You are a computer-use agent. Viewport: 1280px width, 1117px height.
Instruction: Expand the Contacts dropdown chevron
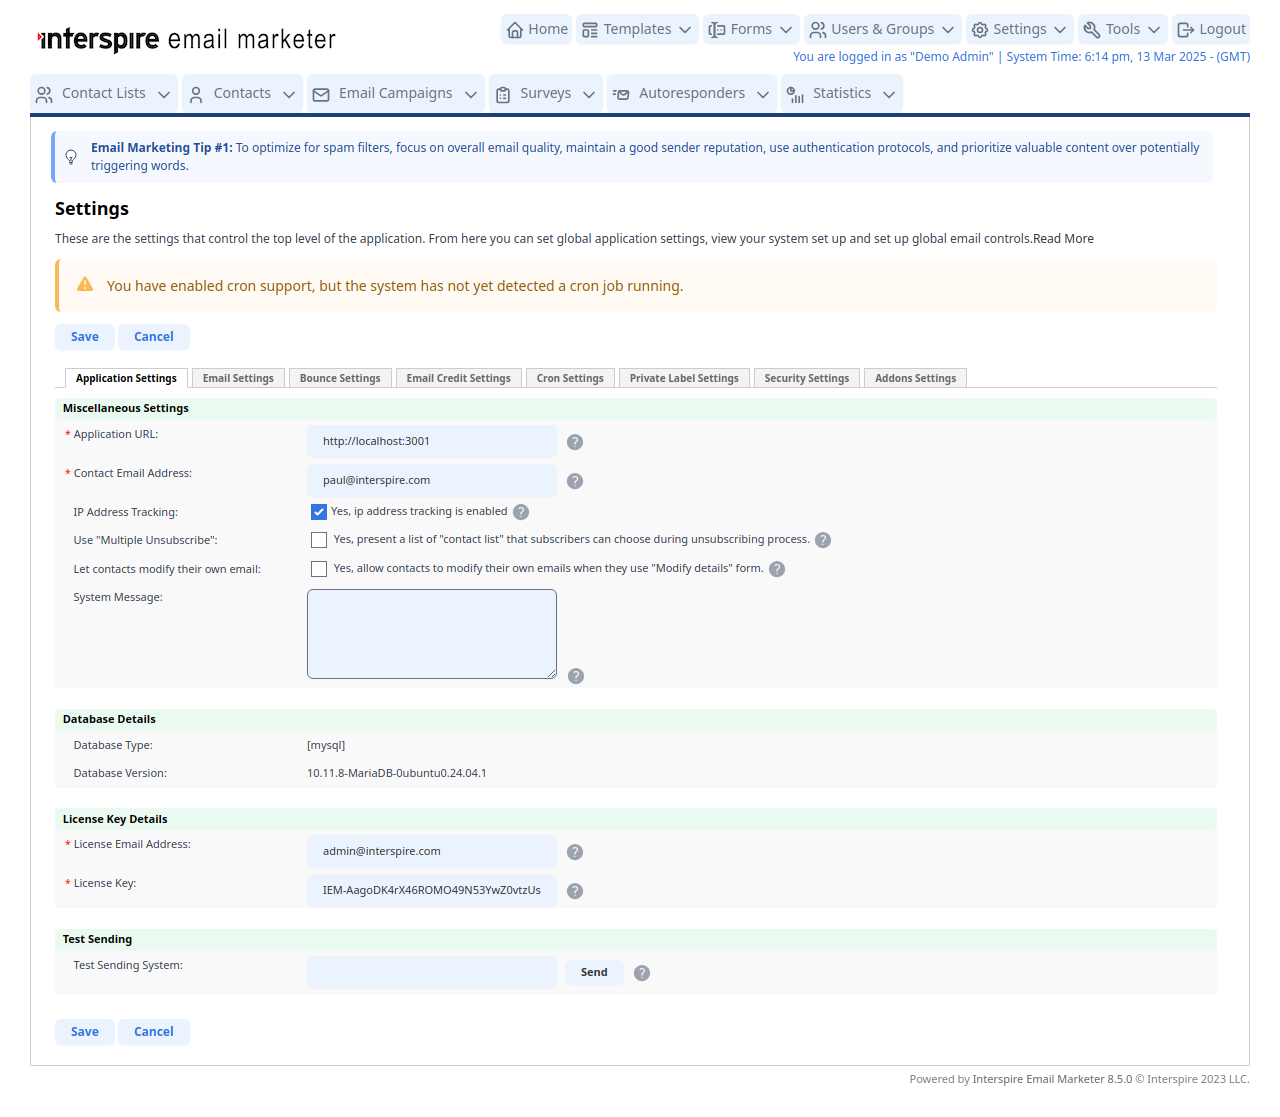click(289, 95)
